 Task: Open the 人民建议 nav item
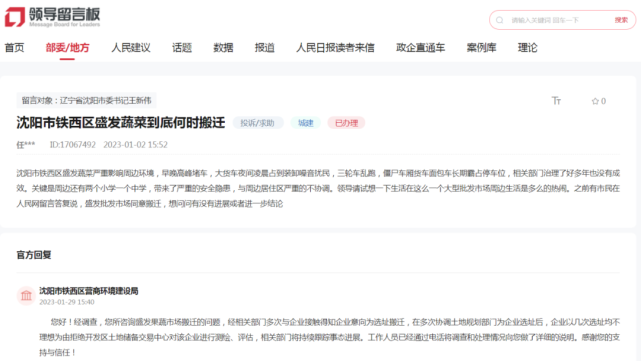[131, 48]
